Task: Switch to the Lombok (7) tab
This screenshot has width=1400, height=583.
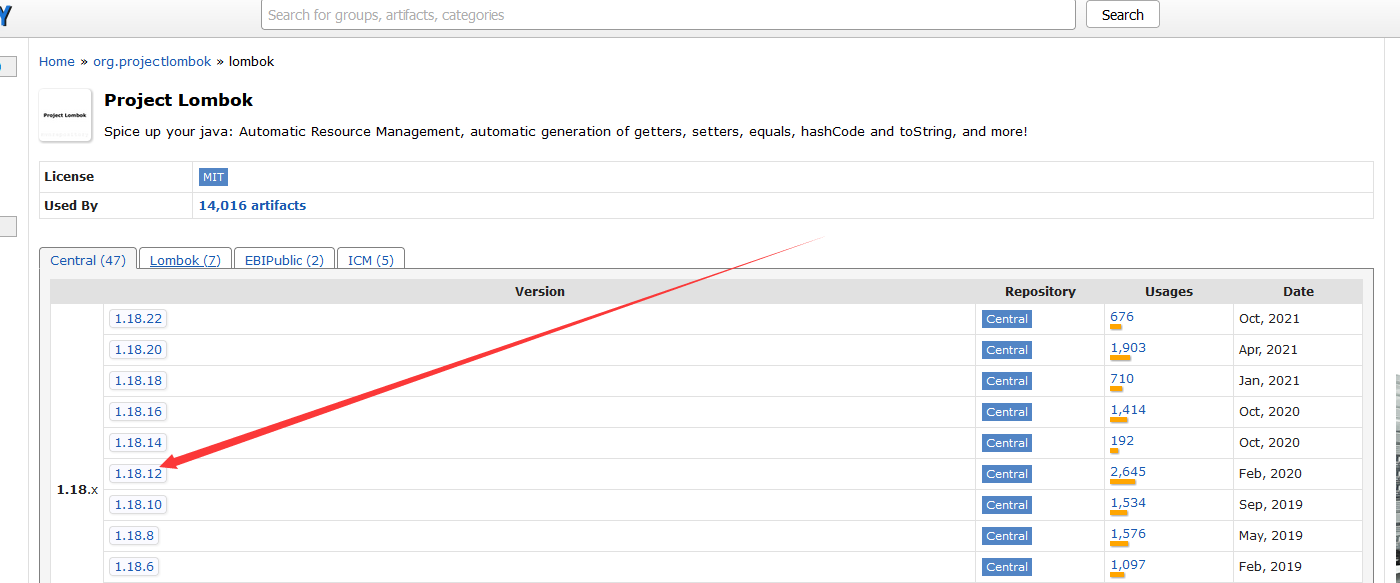Action: (x=185, y=260)
